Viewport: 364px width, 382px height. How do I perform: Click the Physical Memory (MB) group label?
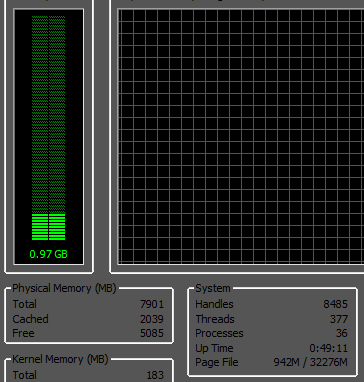pos(64,288)
